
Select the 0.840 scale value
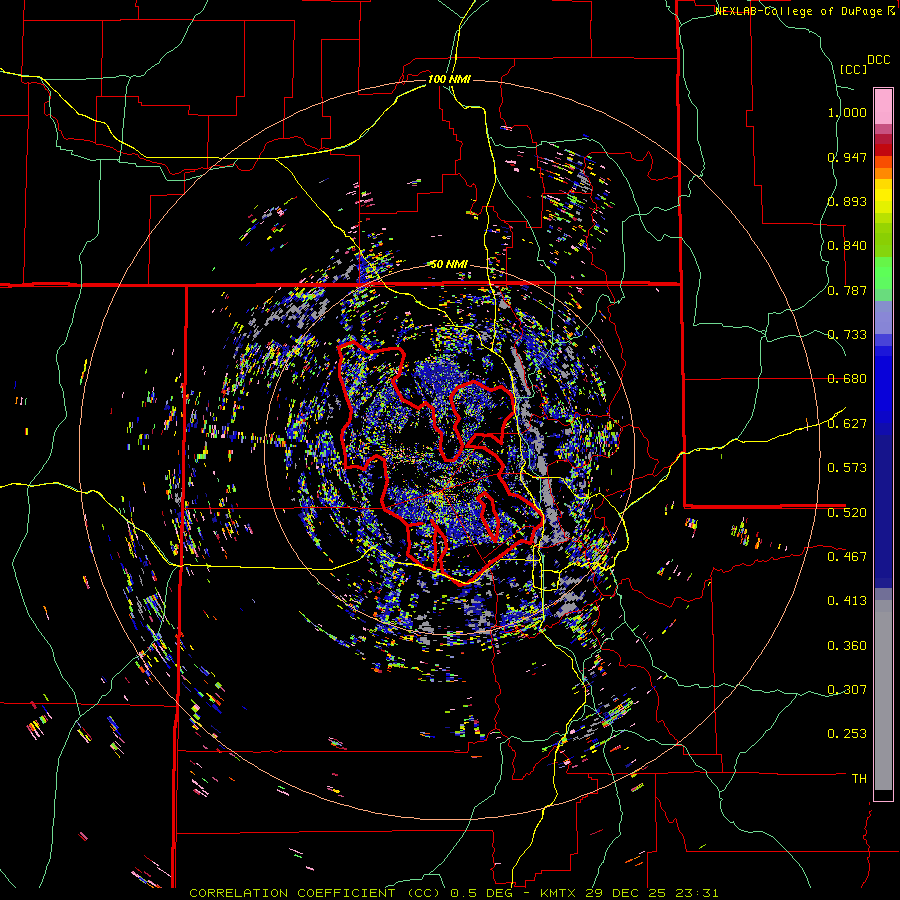847,246
